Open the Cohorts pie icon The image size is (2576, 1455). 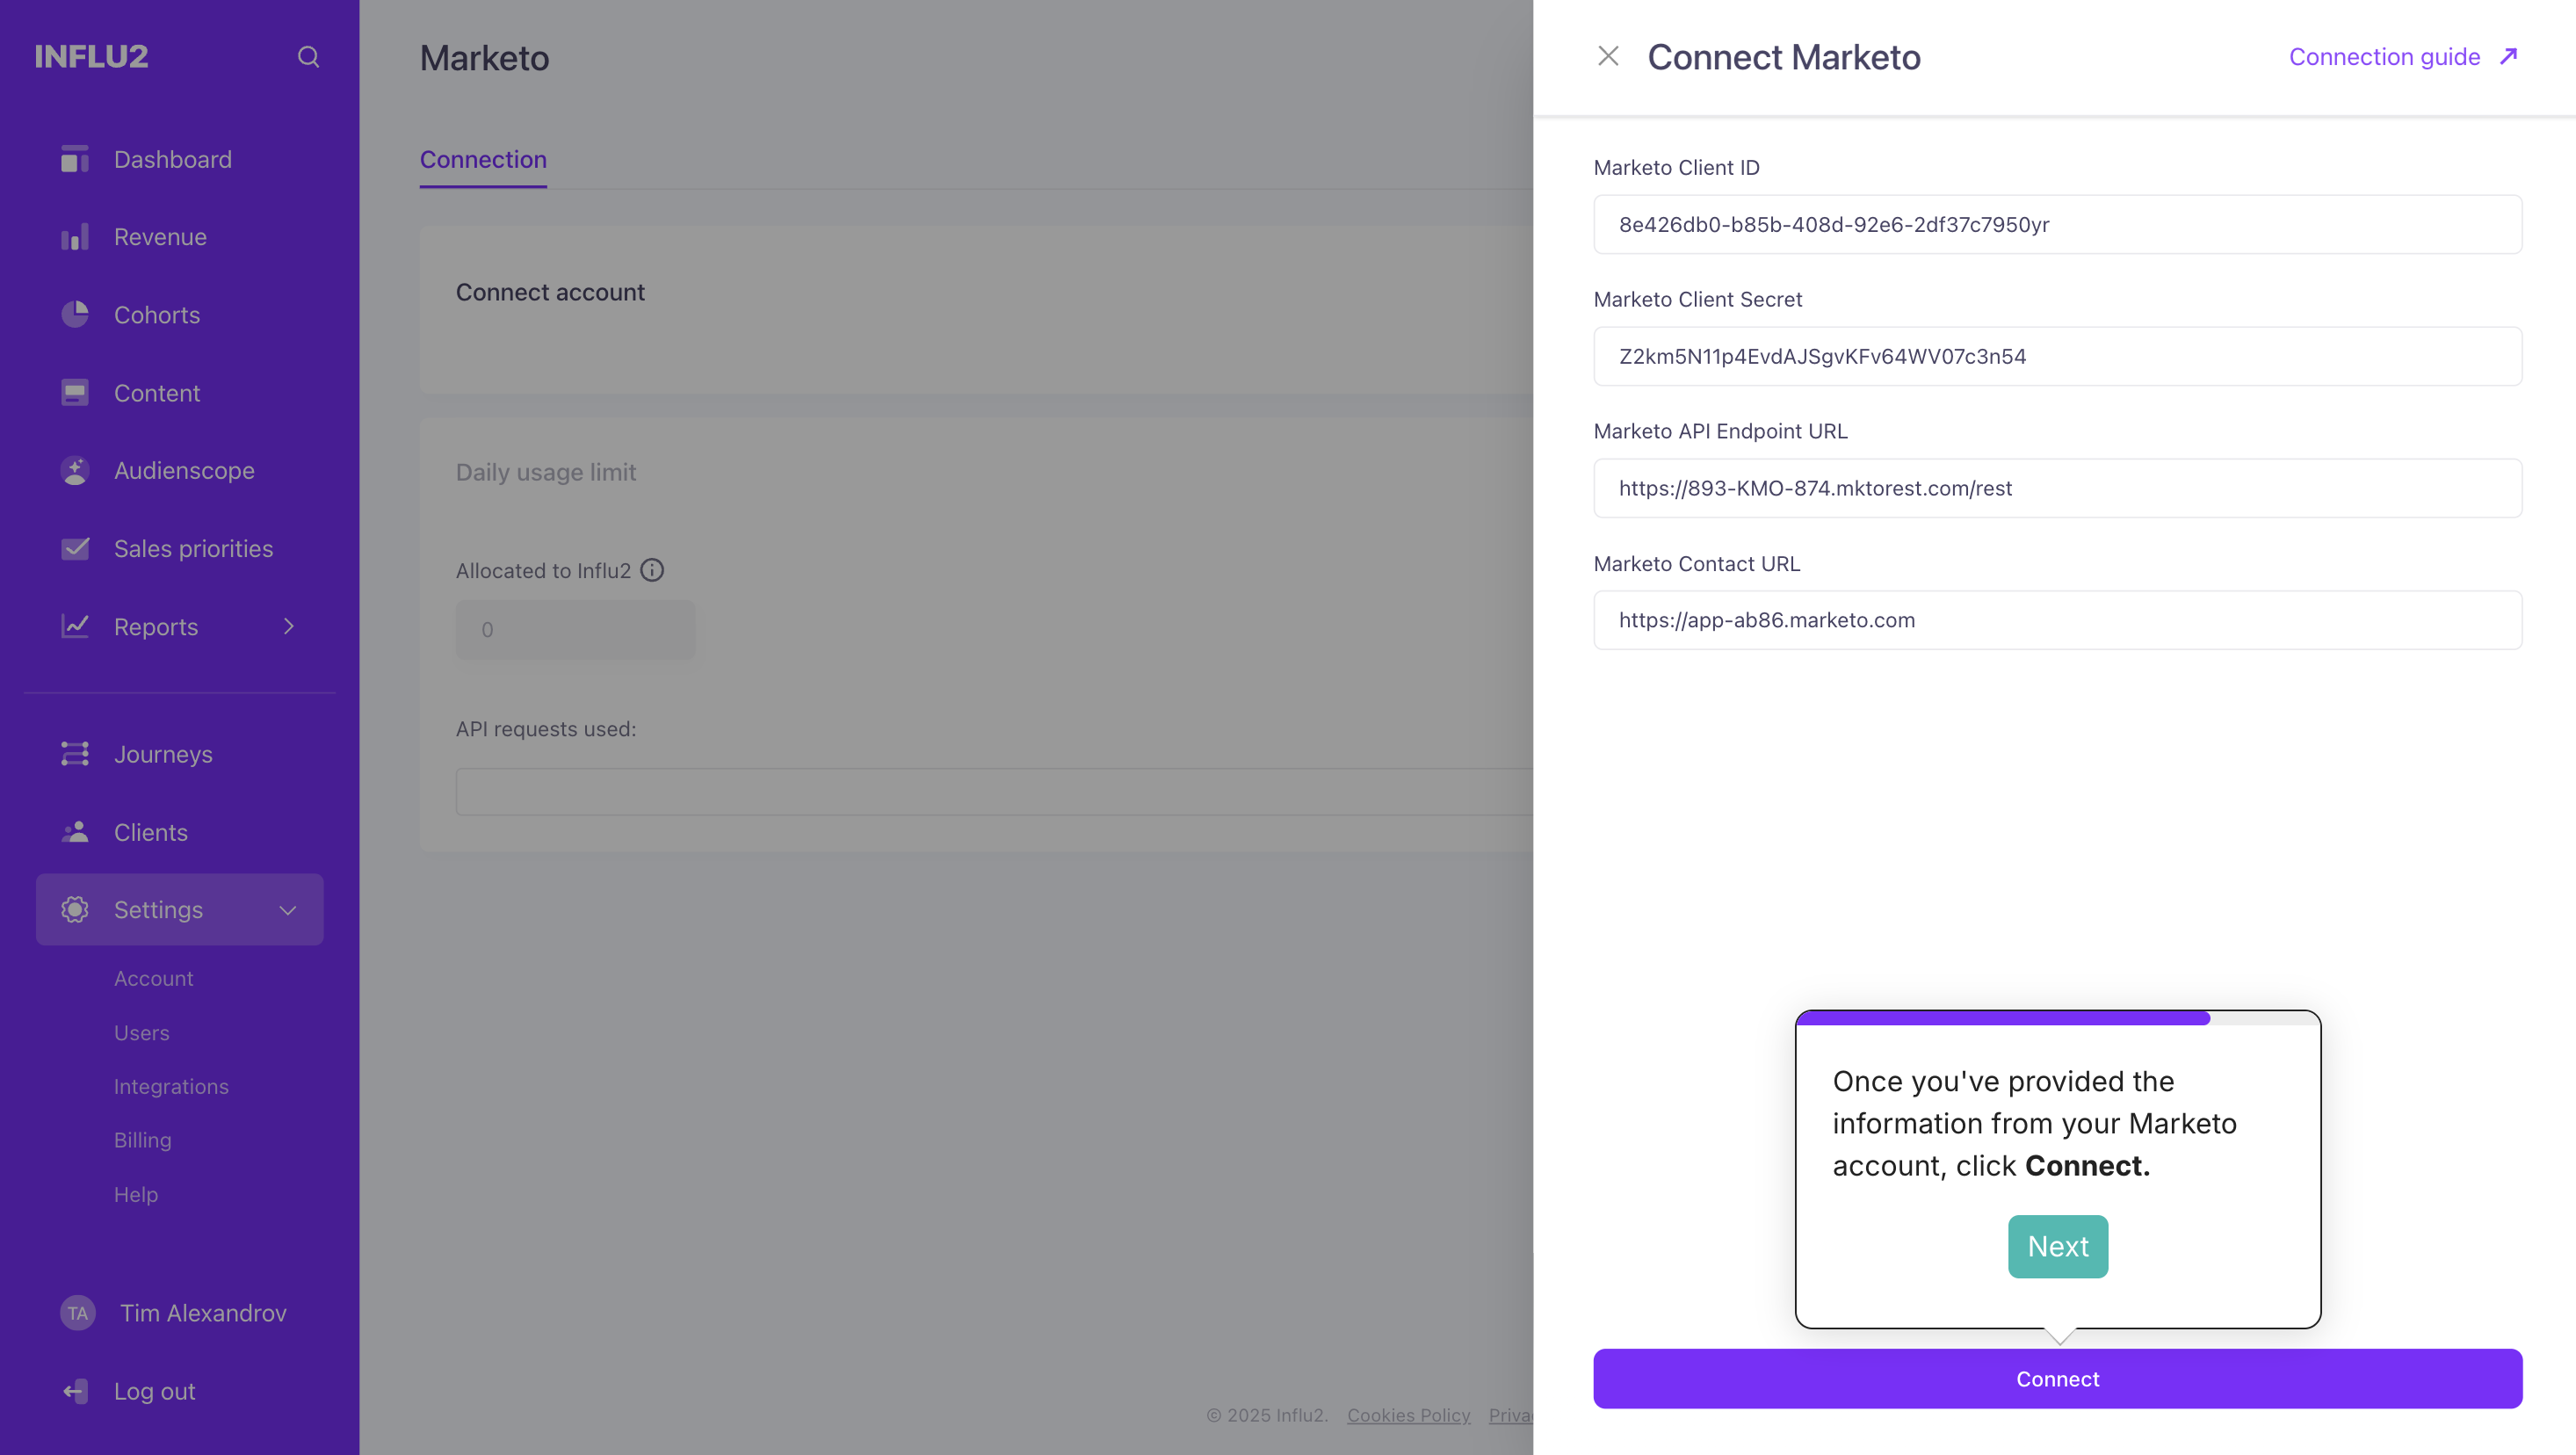point(75,314)
